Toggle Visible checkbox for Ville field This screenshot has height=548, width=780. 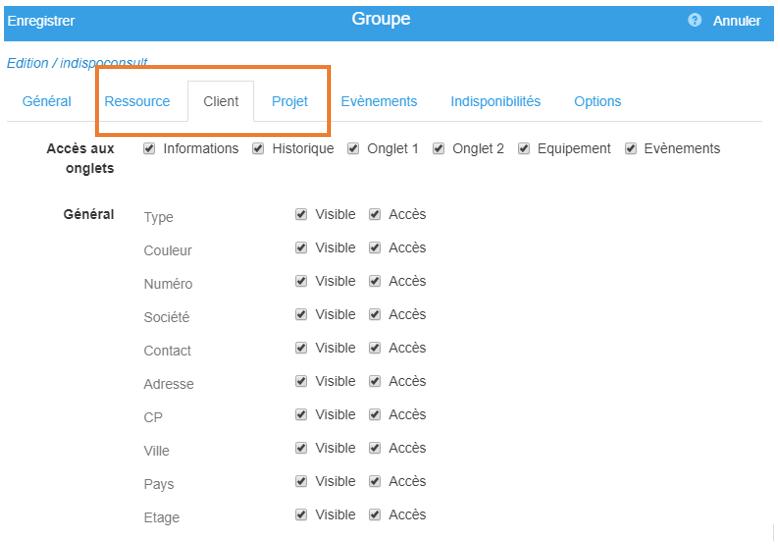click(x=300, y=448)
